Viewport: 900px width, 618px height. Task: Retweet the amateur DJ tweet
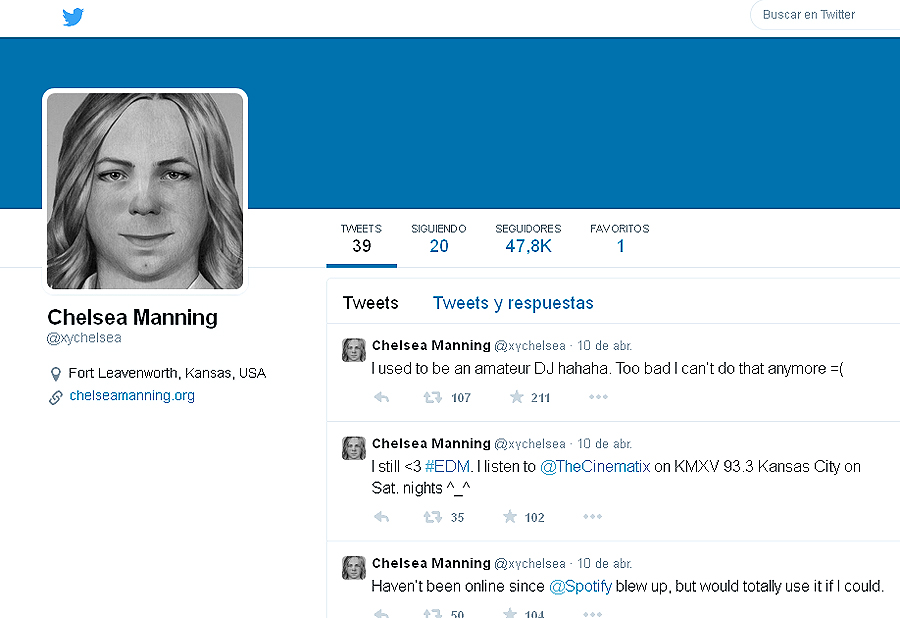pyautogui.click(x=432, y=397)
